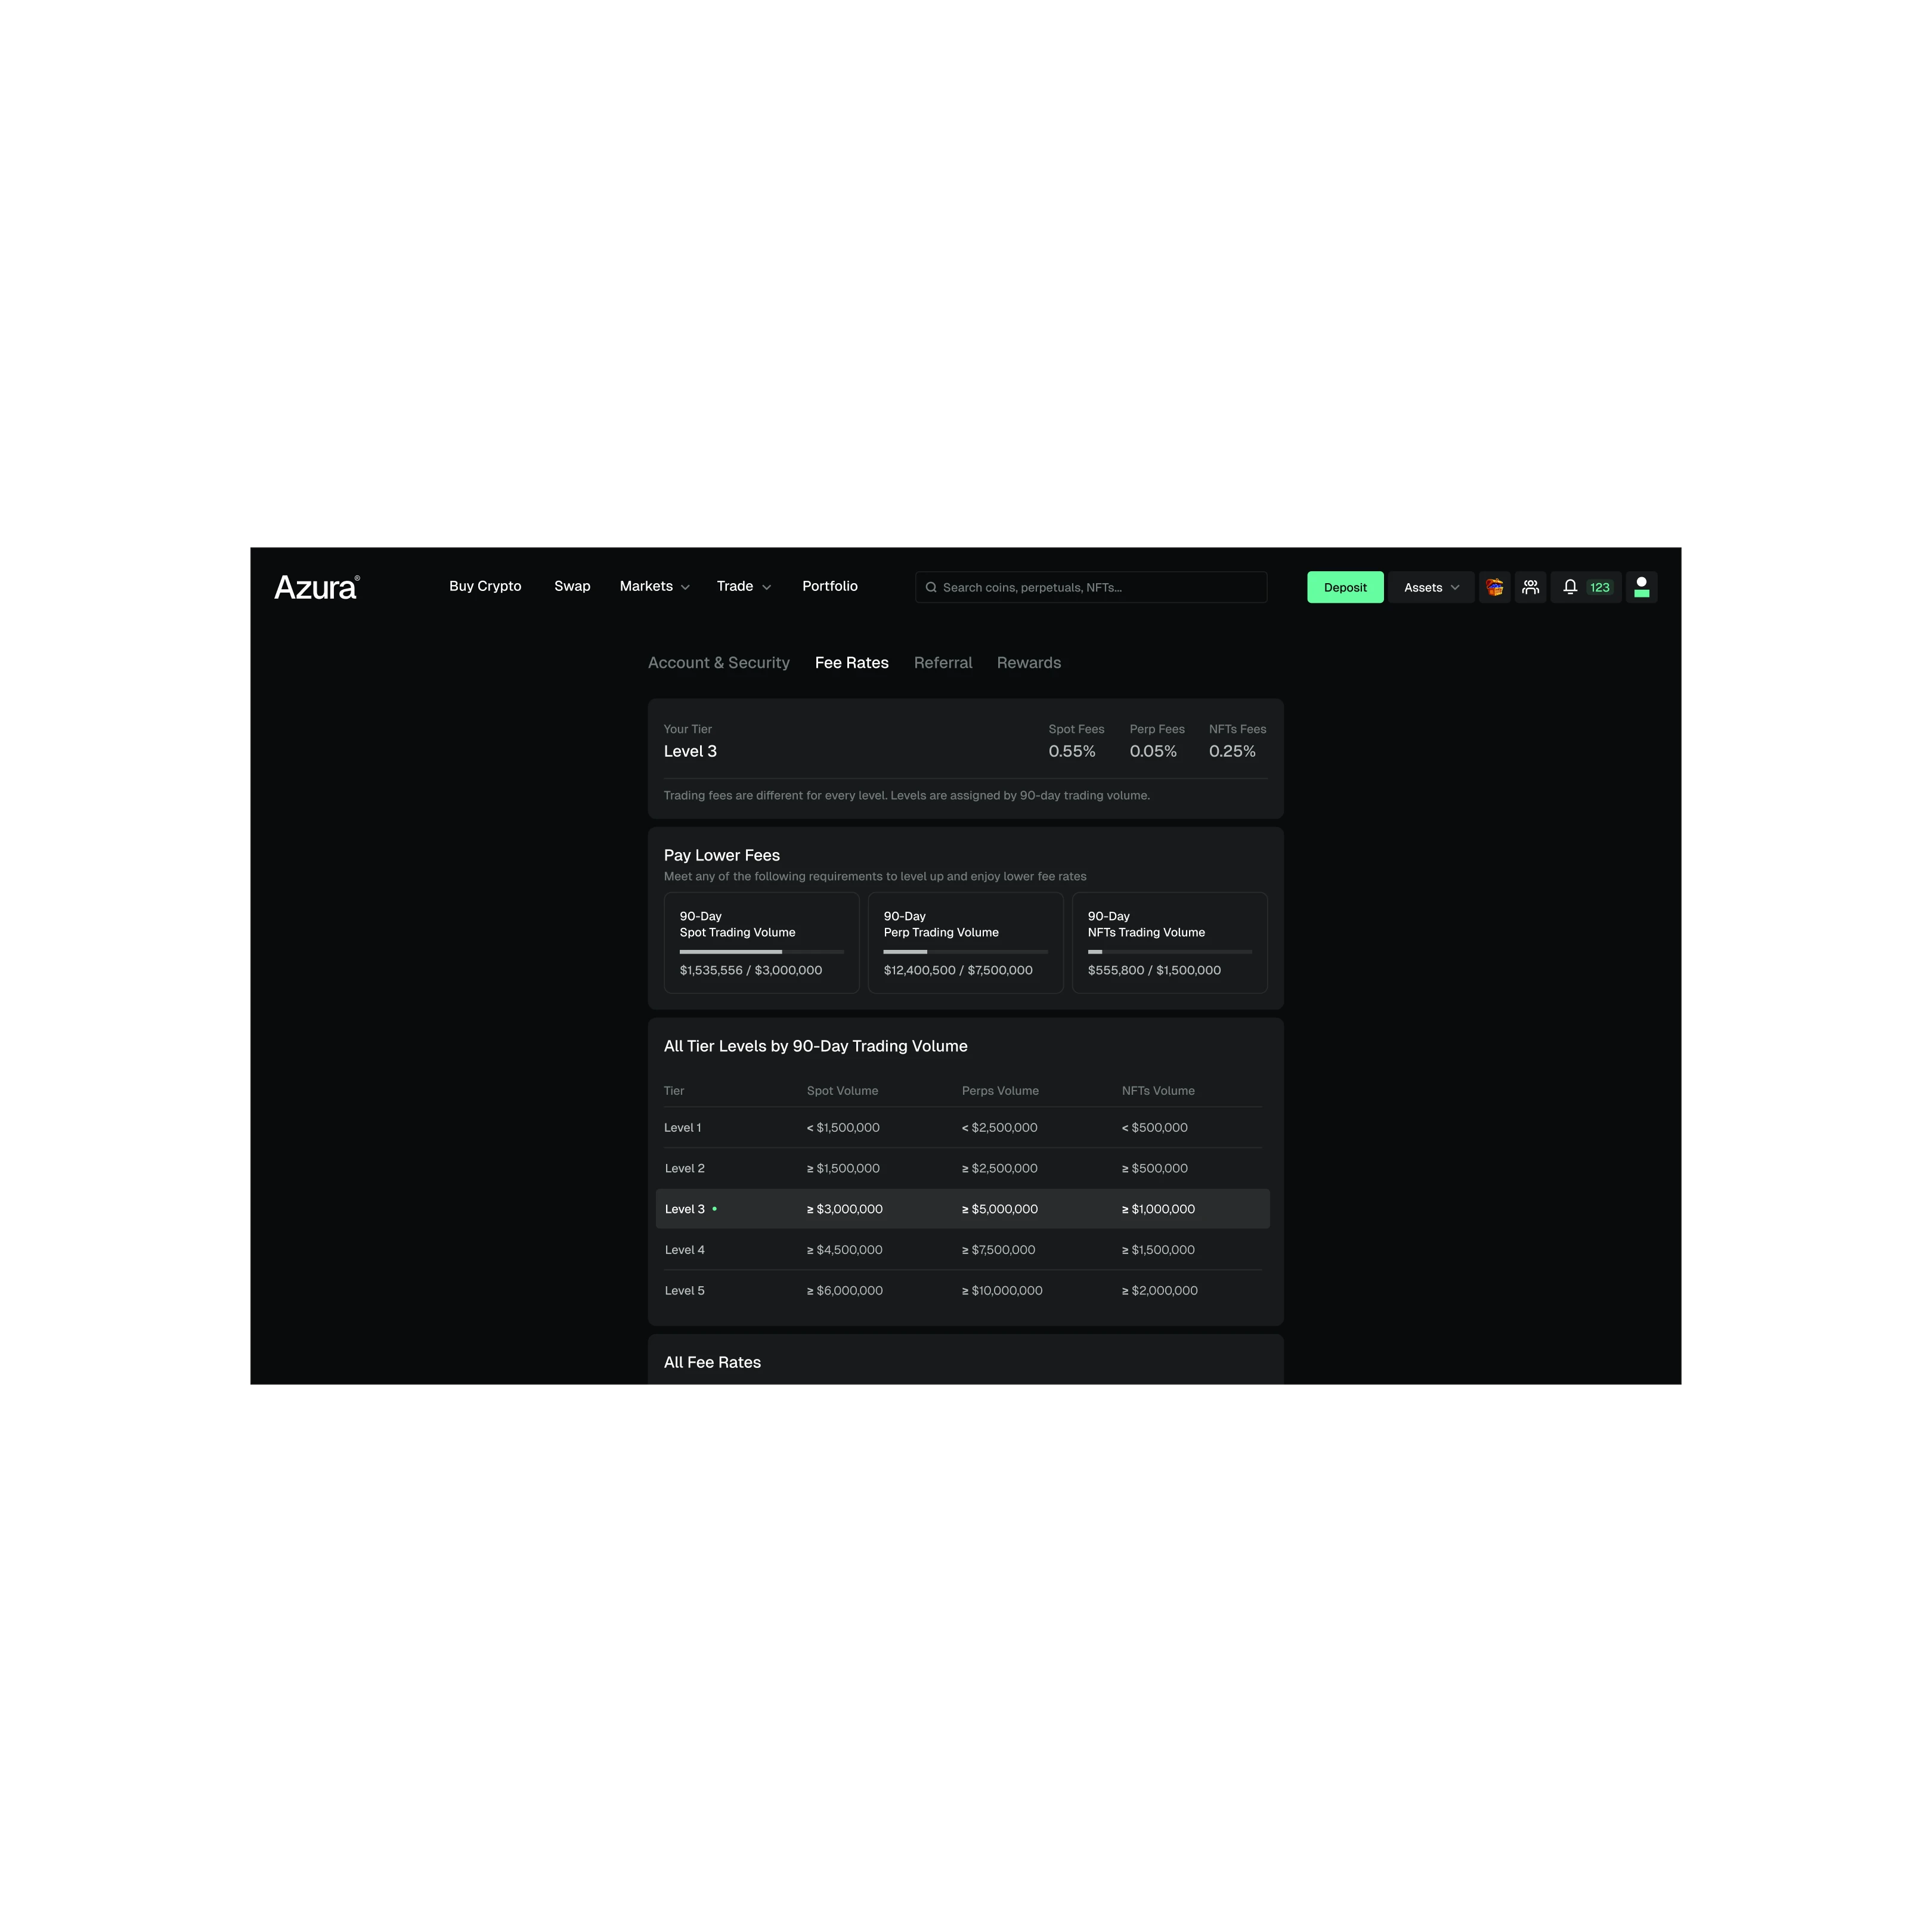Screen dimensions: 1932x1932
Task: Click the Tier column header
Action: [674, 1091]
